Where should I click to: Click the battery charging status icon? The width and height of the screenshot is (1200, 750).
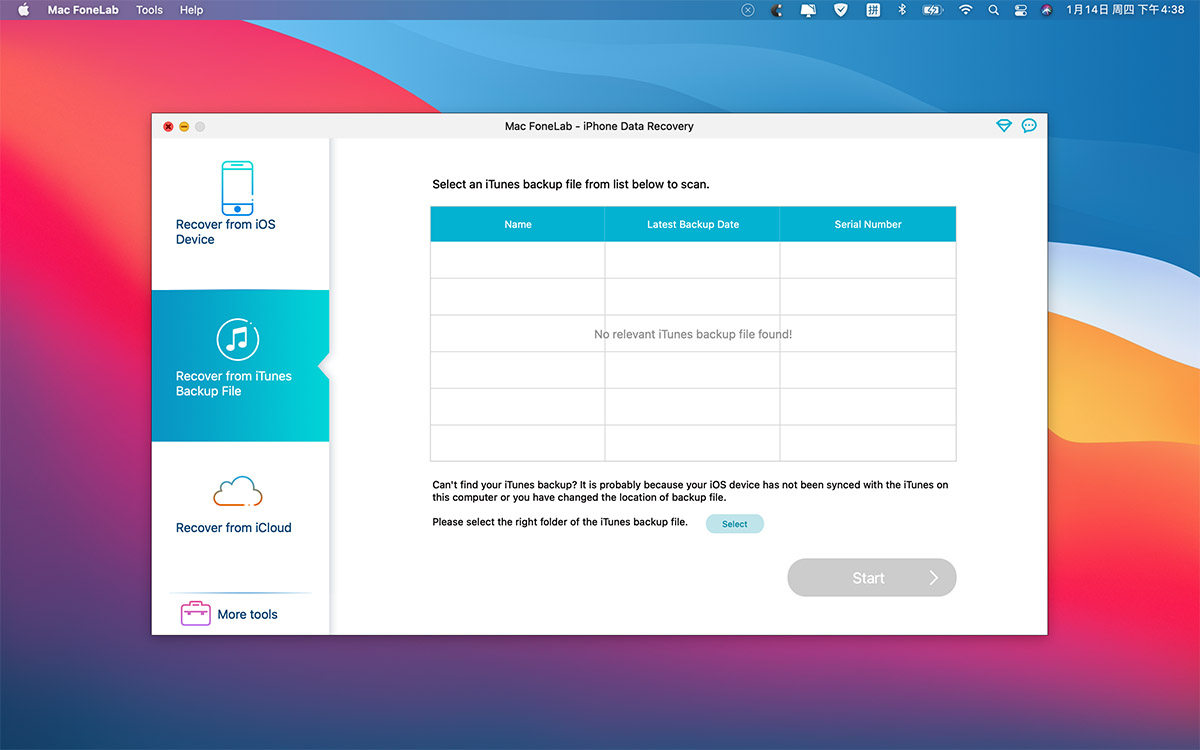tap(932, 10)
